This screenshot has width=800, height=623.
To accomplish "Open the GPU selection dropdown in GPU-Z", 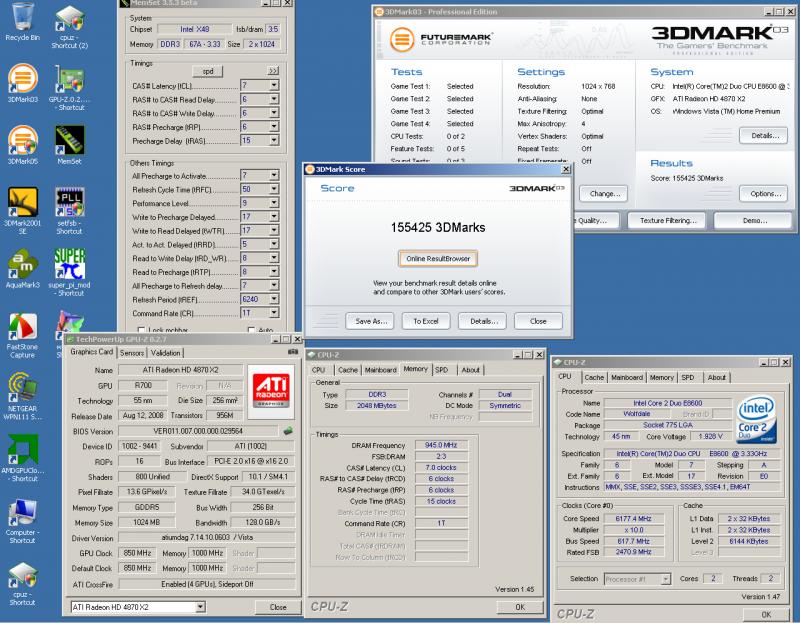I will [x=201, y=607].
